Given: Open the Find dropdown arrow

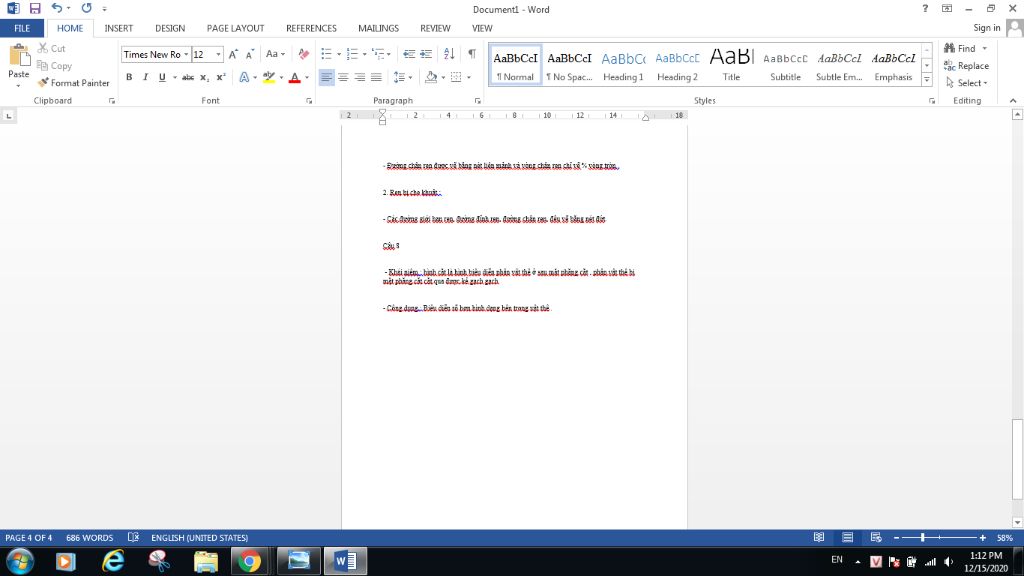Looking at the screenshot, I should point(985,48).
